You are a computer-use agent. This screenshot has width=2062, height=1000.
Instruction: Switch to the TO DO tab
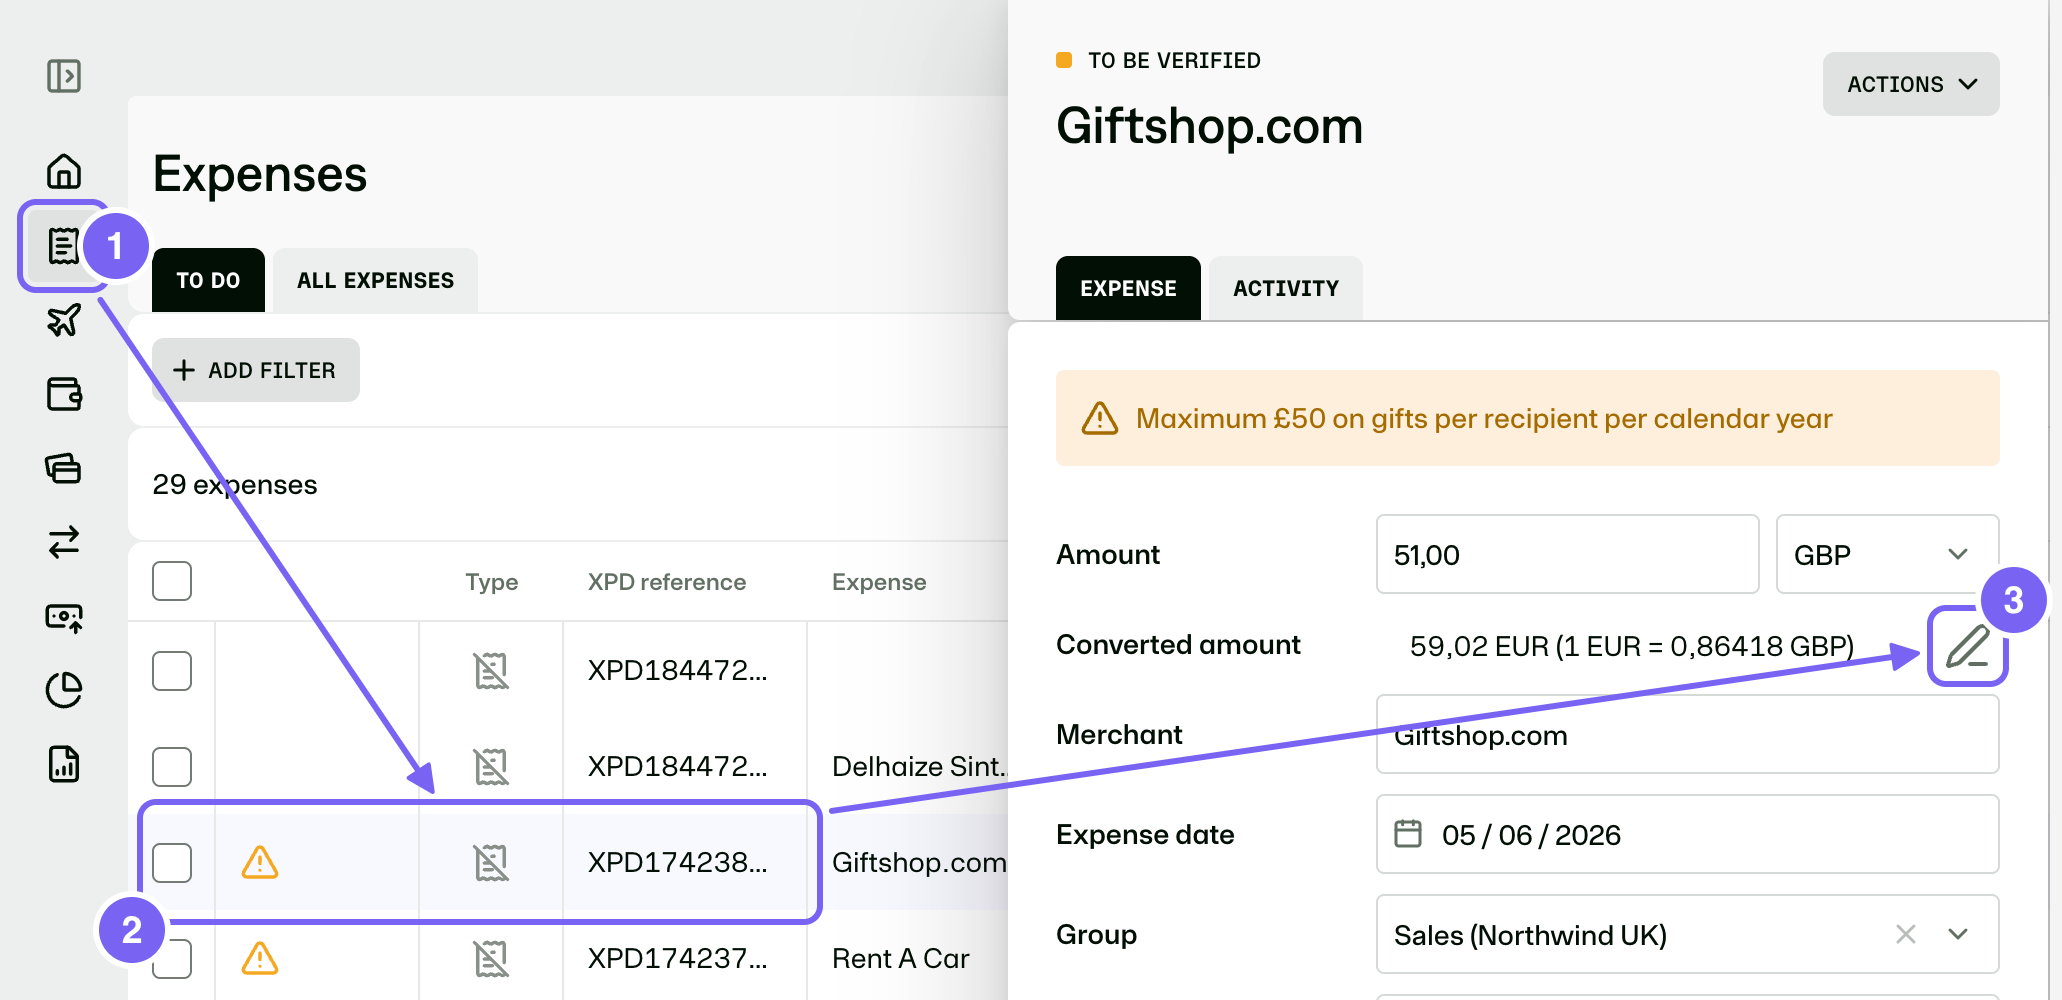click(208, 280)
